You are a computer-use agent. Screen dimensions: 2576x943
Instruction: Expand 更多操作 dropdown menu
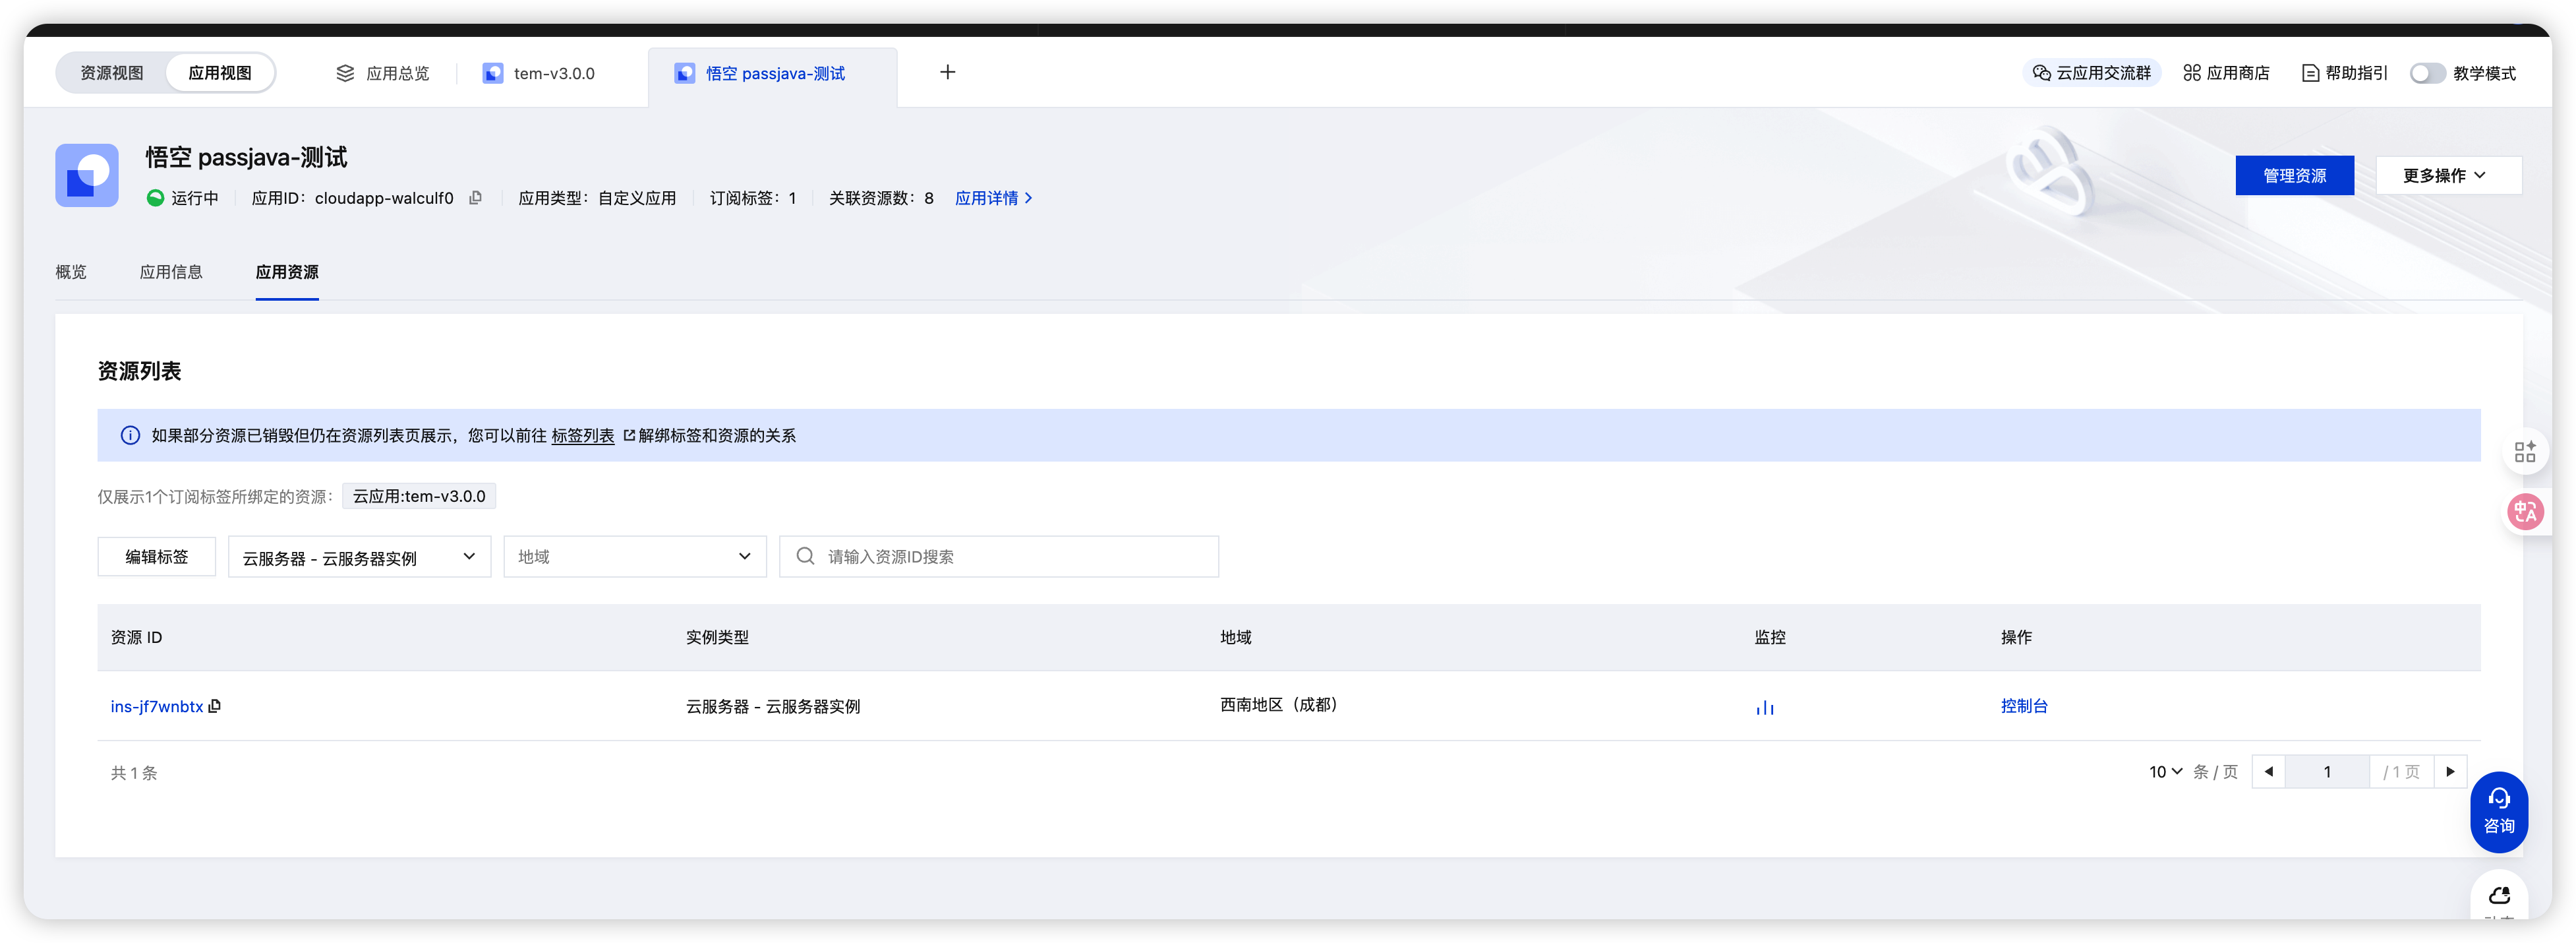pos(2447,175)
